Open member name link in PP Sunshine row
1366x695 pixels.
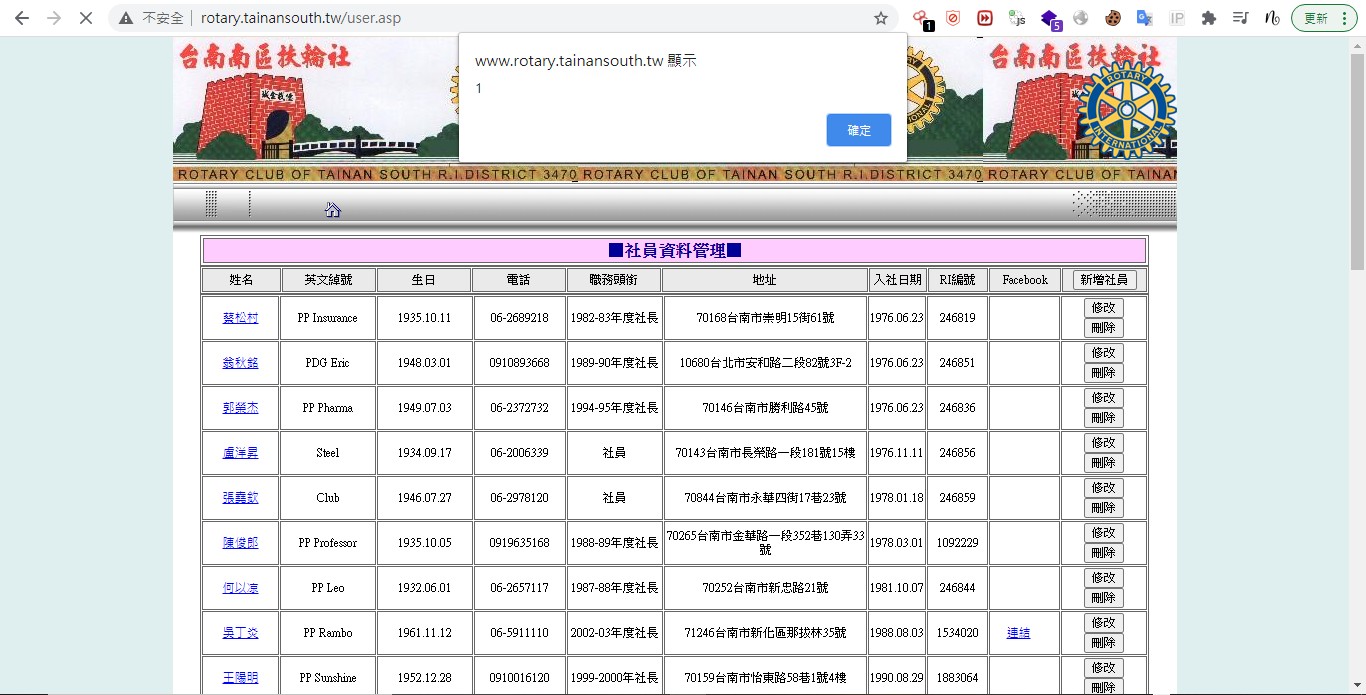tap(240, 678)
